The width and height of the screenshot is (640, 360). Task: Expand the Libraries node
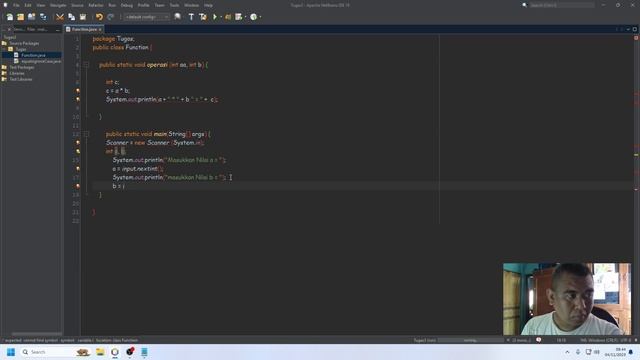pos(4,73)
